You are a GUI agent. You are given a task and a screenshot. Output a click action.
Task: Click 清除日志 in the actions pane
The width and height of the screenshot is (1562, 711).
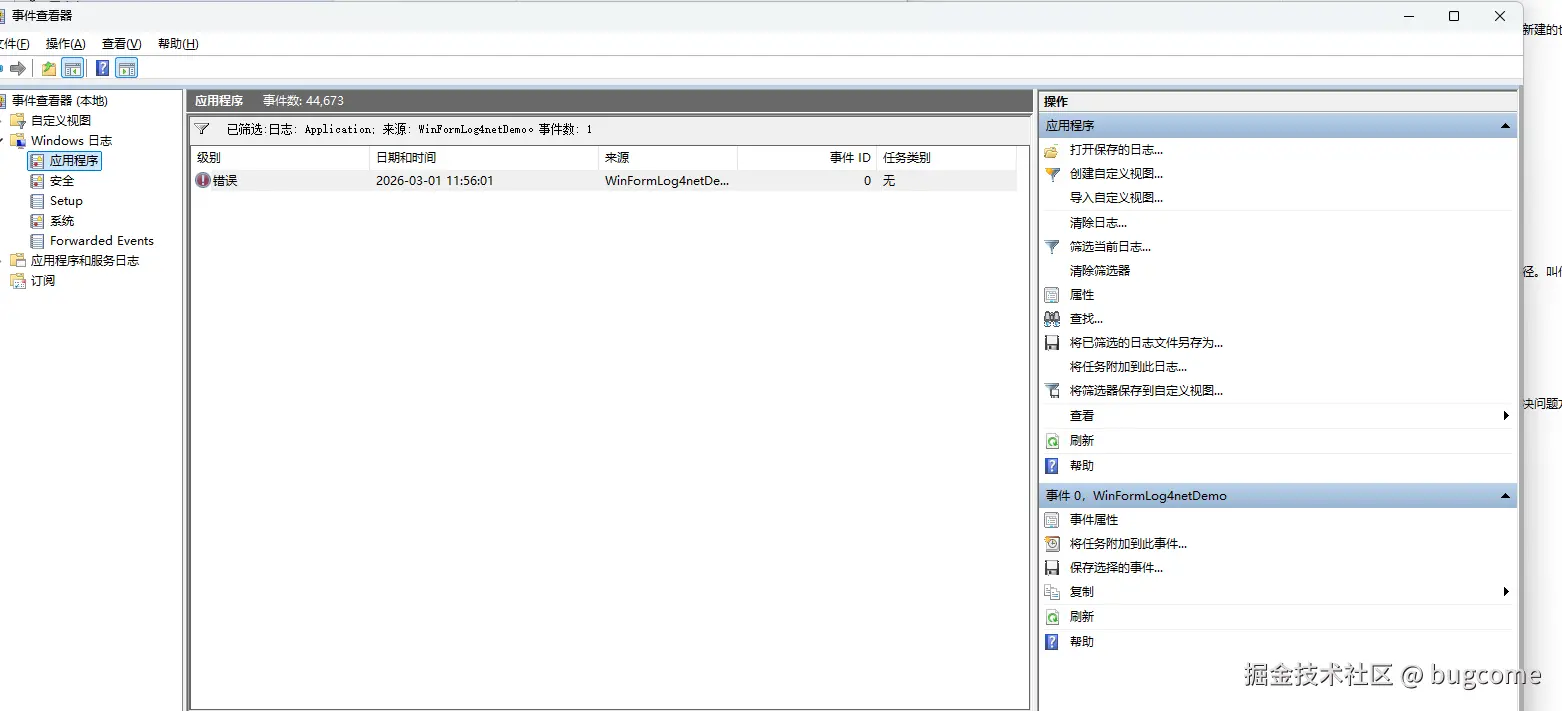tap(1098, 223)
